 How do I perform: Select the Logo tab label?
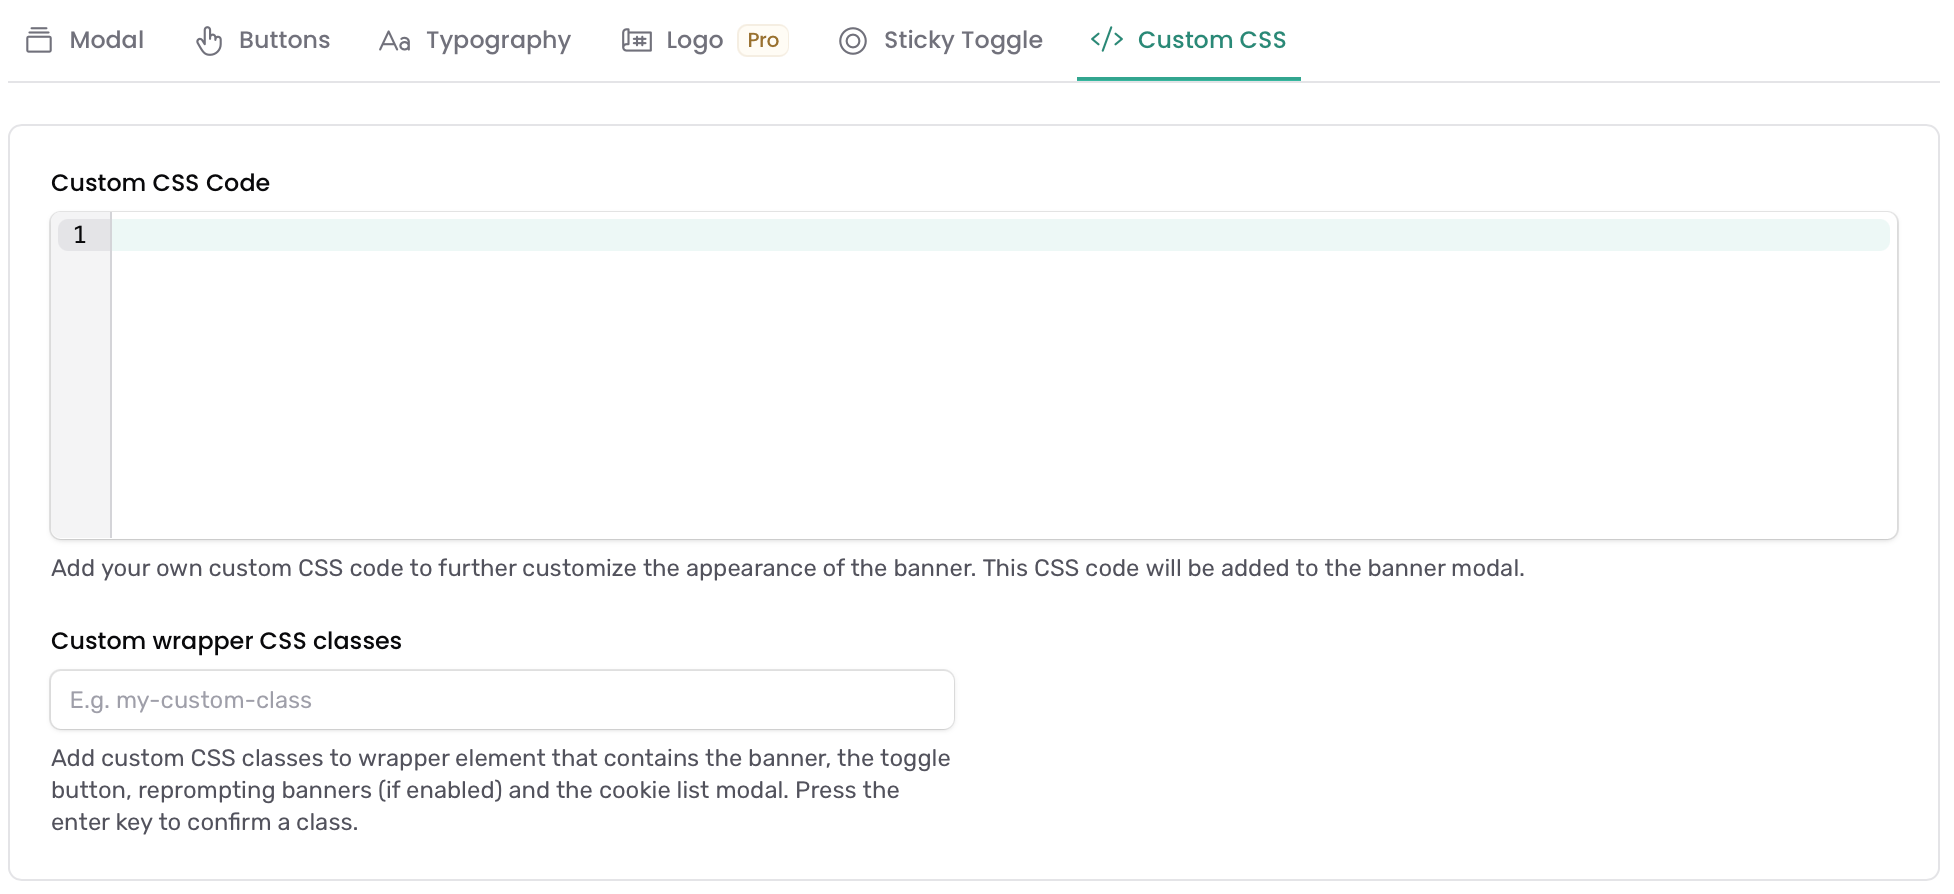(694, 40)
